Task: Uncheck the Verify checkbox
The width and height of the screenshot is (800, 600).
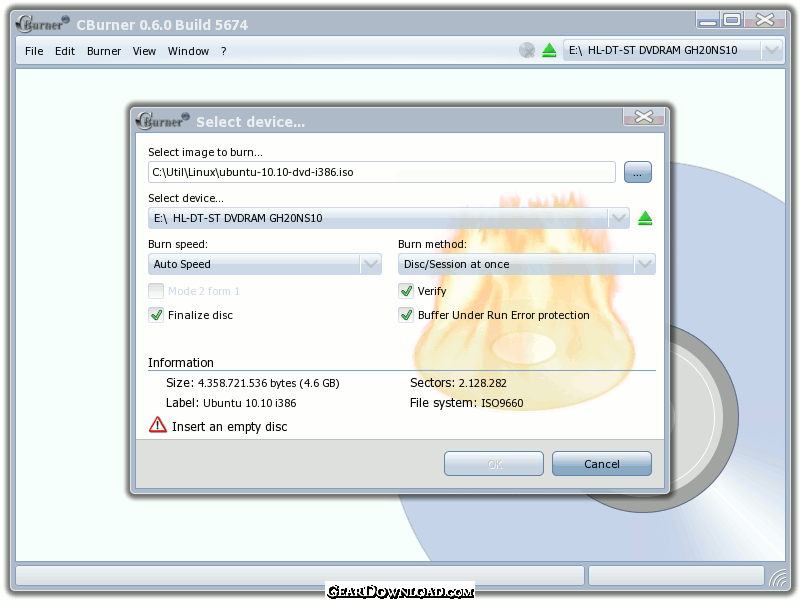Action: pyautogui.click(x=406, y=291)
